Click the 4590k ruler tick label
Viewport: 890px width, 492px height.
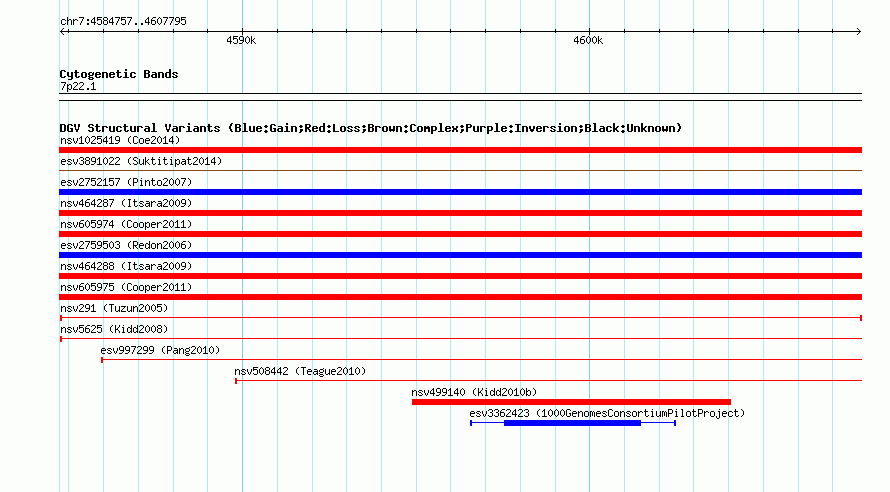click(x=241, y=40)
